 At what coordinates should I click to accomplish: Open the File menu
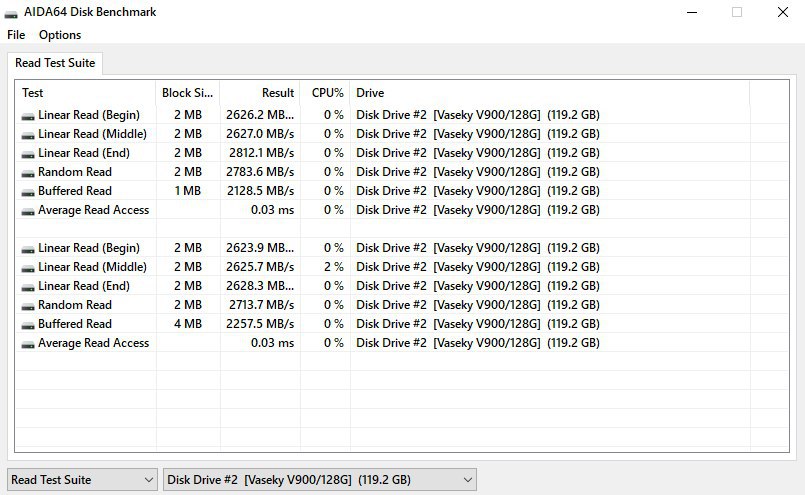16,35
